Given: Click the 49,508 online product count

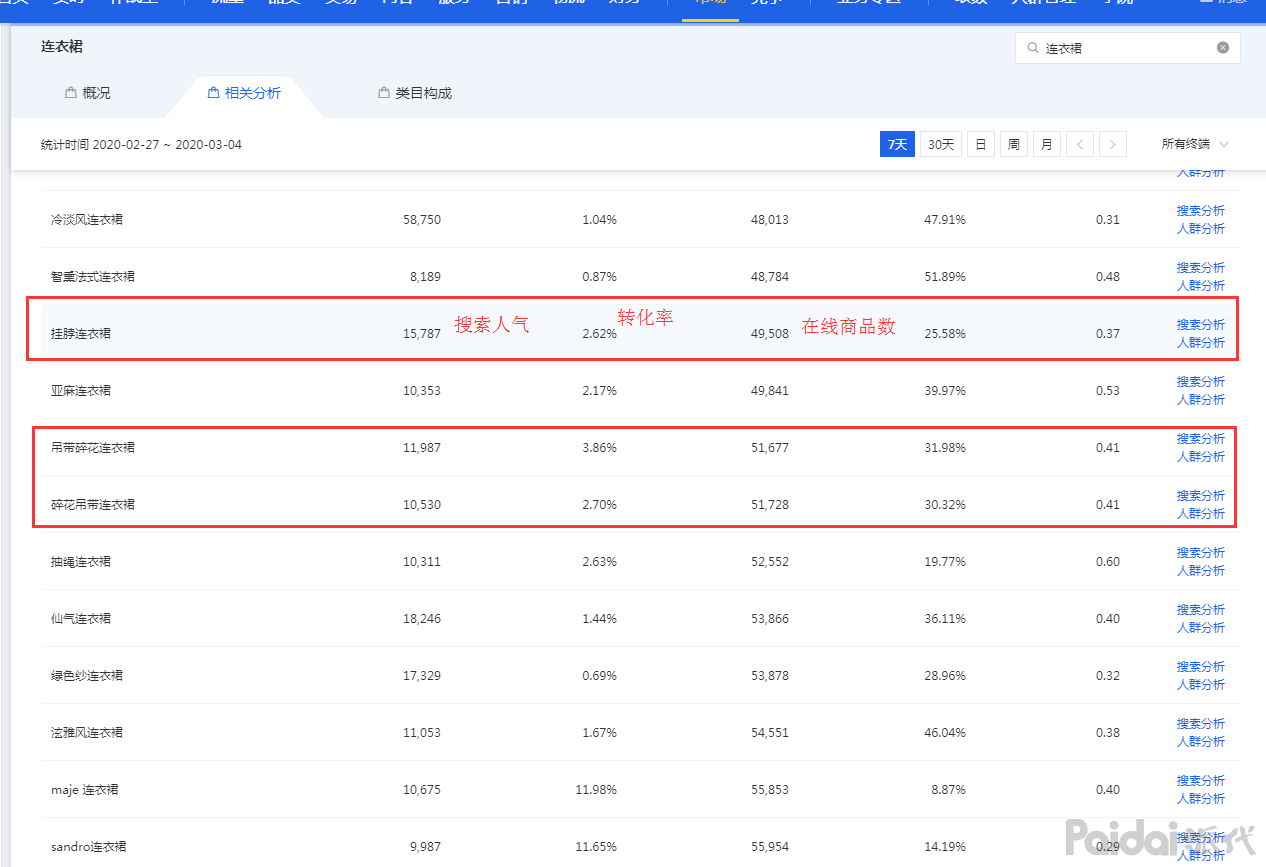Looking at the screenshot, I should click(x=769, y=333).
